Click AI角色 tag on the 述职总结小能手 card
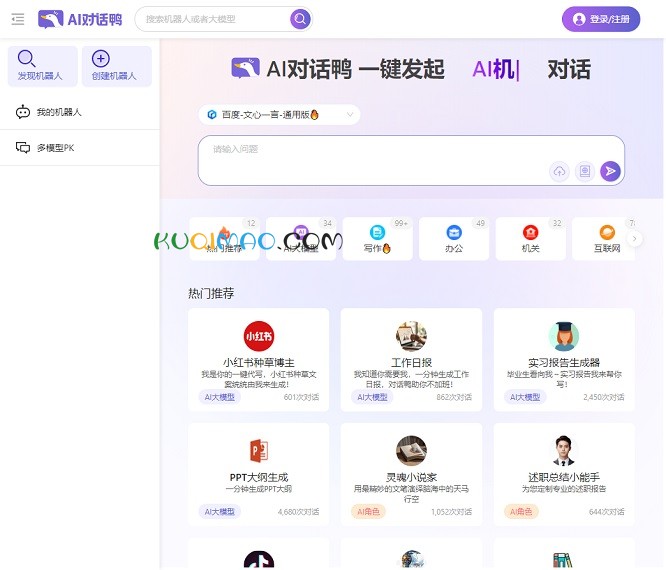666x570 pixels. pyautogui.click(x=521, y=512)
